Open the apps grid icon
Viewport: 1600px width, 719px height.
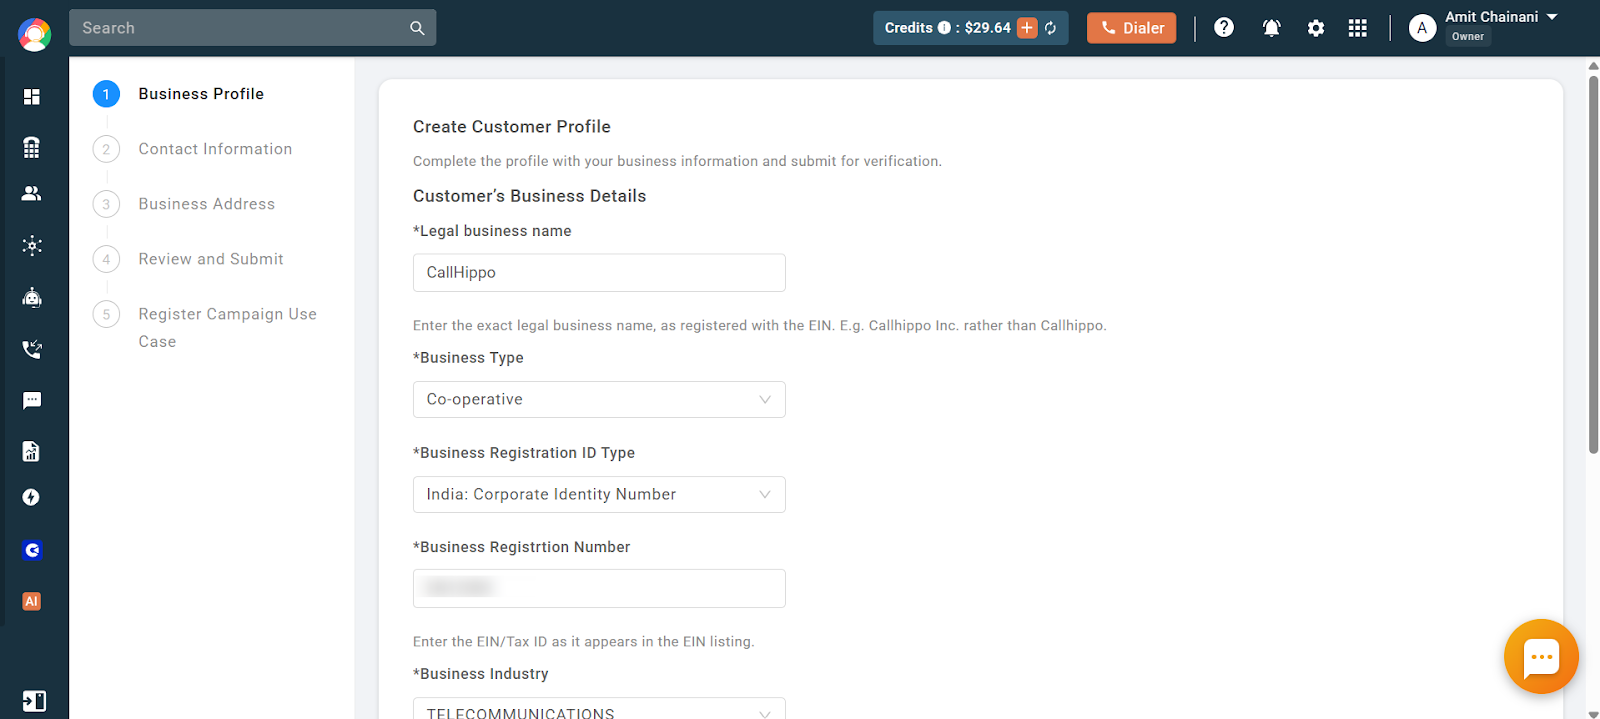pos(1357,28)
